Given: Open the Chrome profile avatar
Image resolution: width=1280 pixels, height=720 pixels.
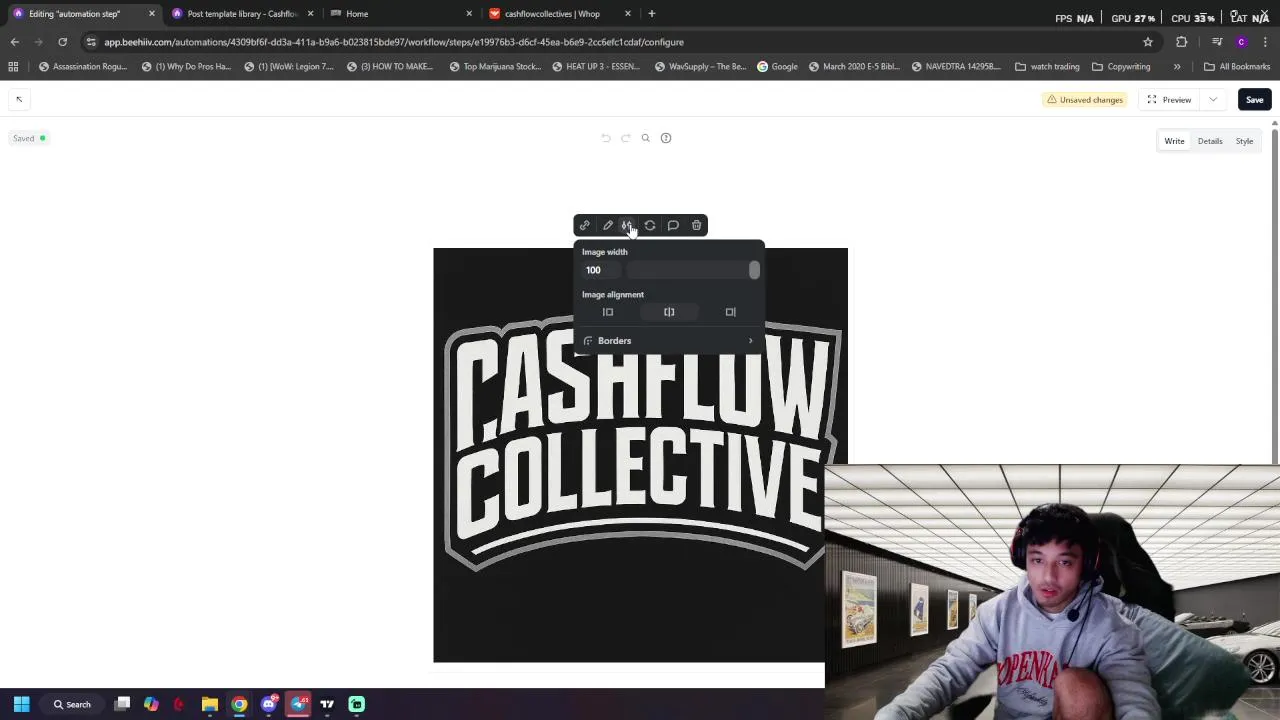Looking at the screenshot, I should click(1241, 42).
